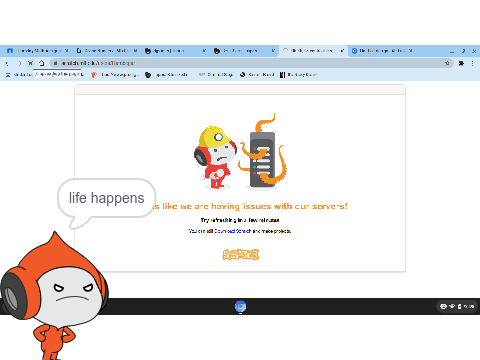Click the address bar URL field
This screenshot has width=480, height=360.
click(x=251, y=63)
